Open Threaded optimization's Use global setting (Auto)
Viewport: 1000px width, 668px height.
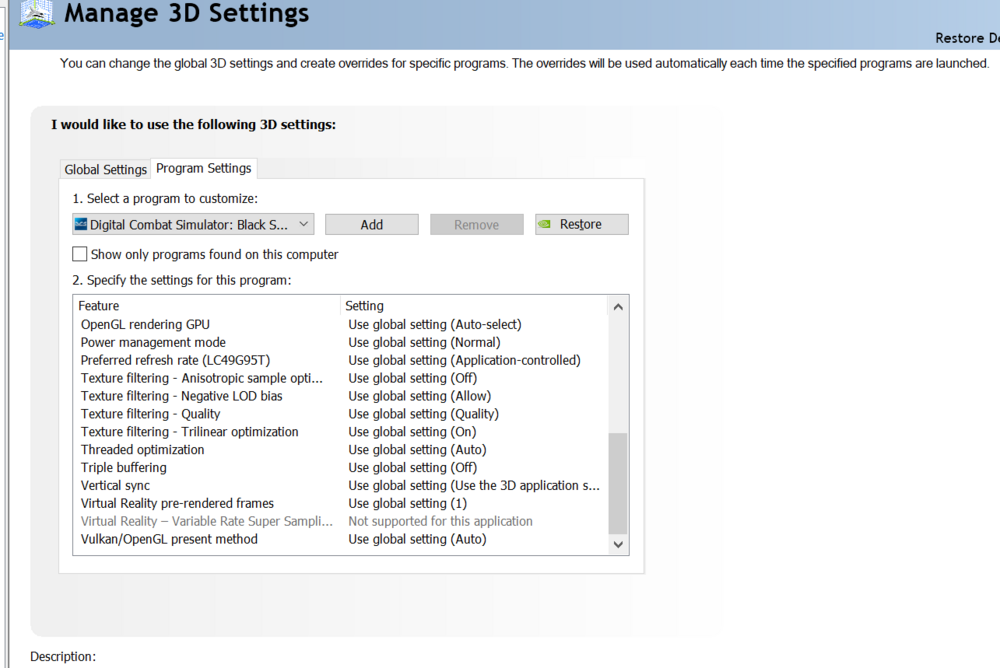click(417, 450)
